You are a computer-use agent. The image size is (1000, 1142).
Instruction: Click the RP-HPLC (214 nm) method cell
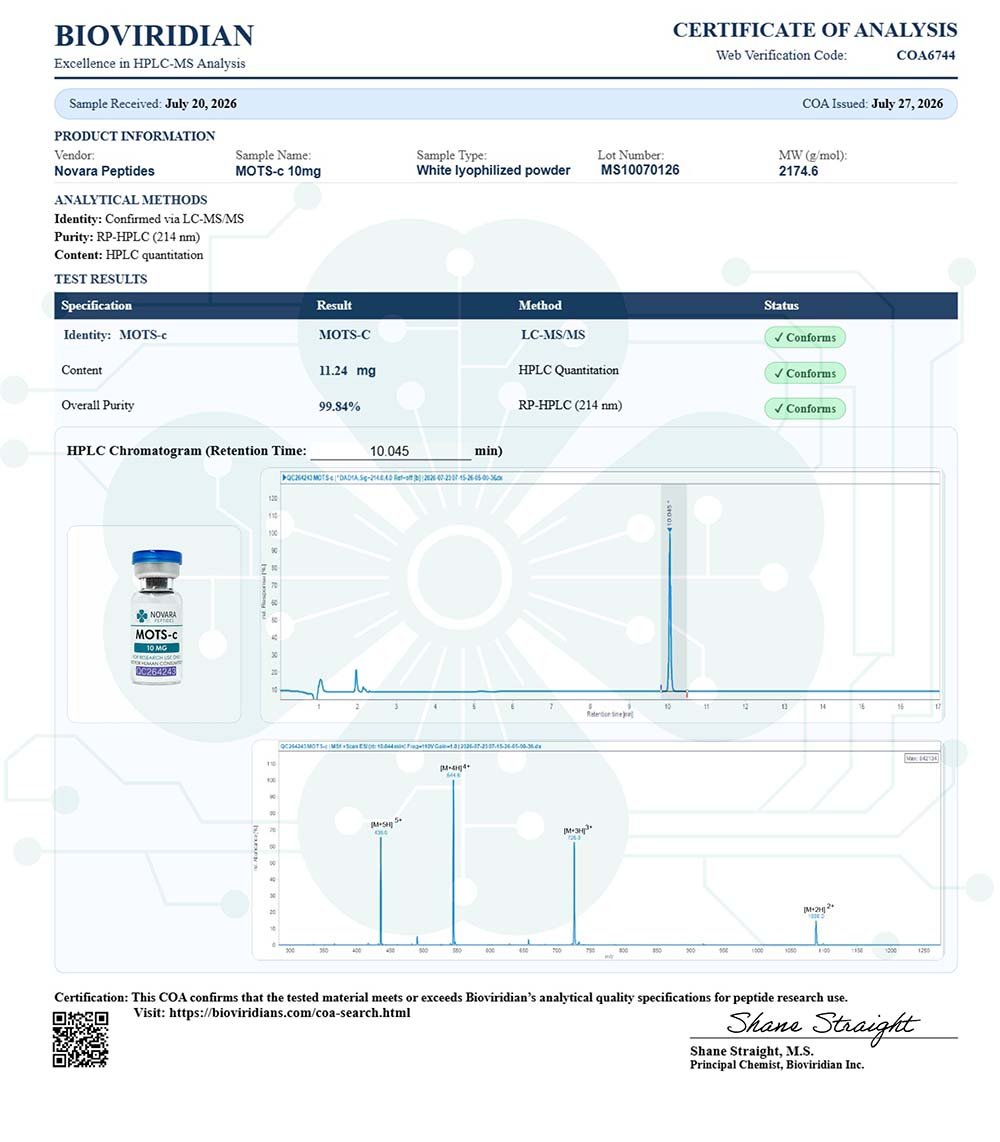coord(570,405)
